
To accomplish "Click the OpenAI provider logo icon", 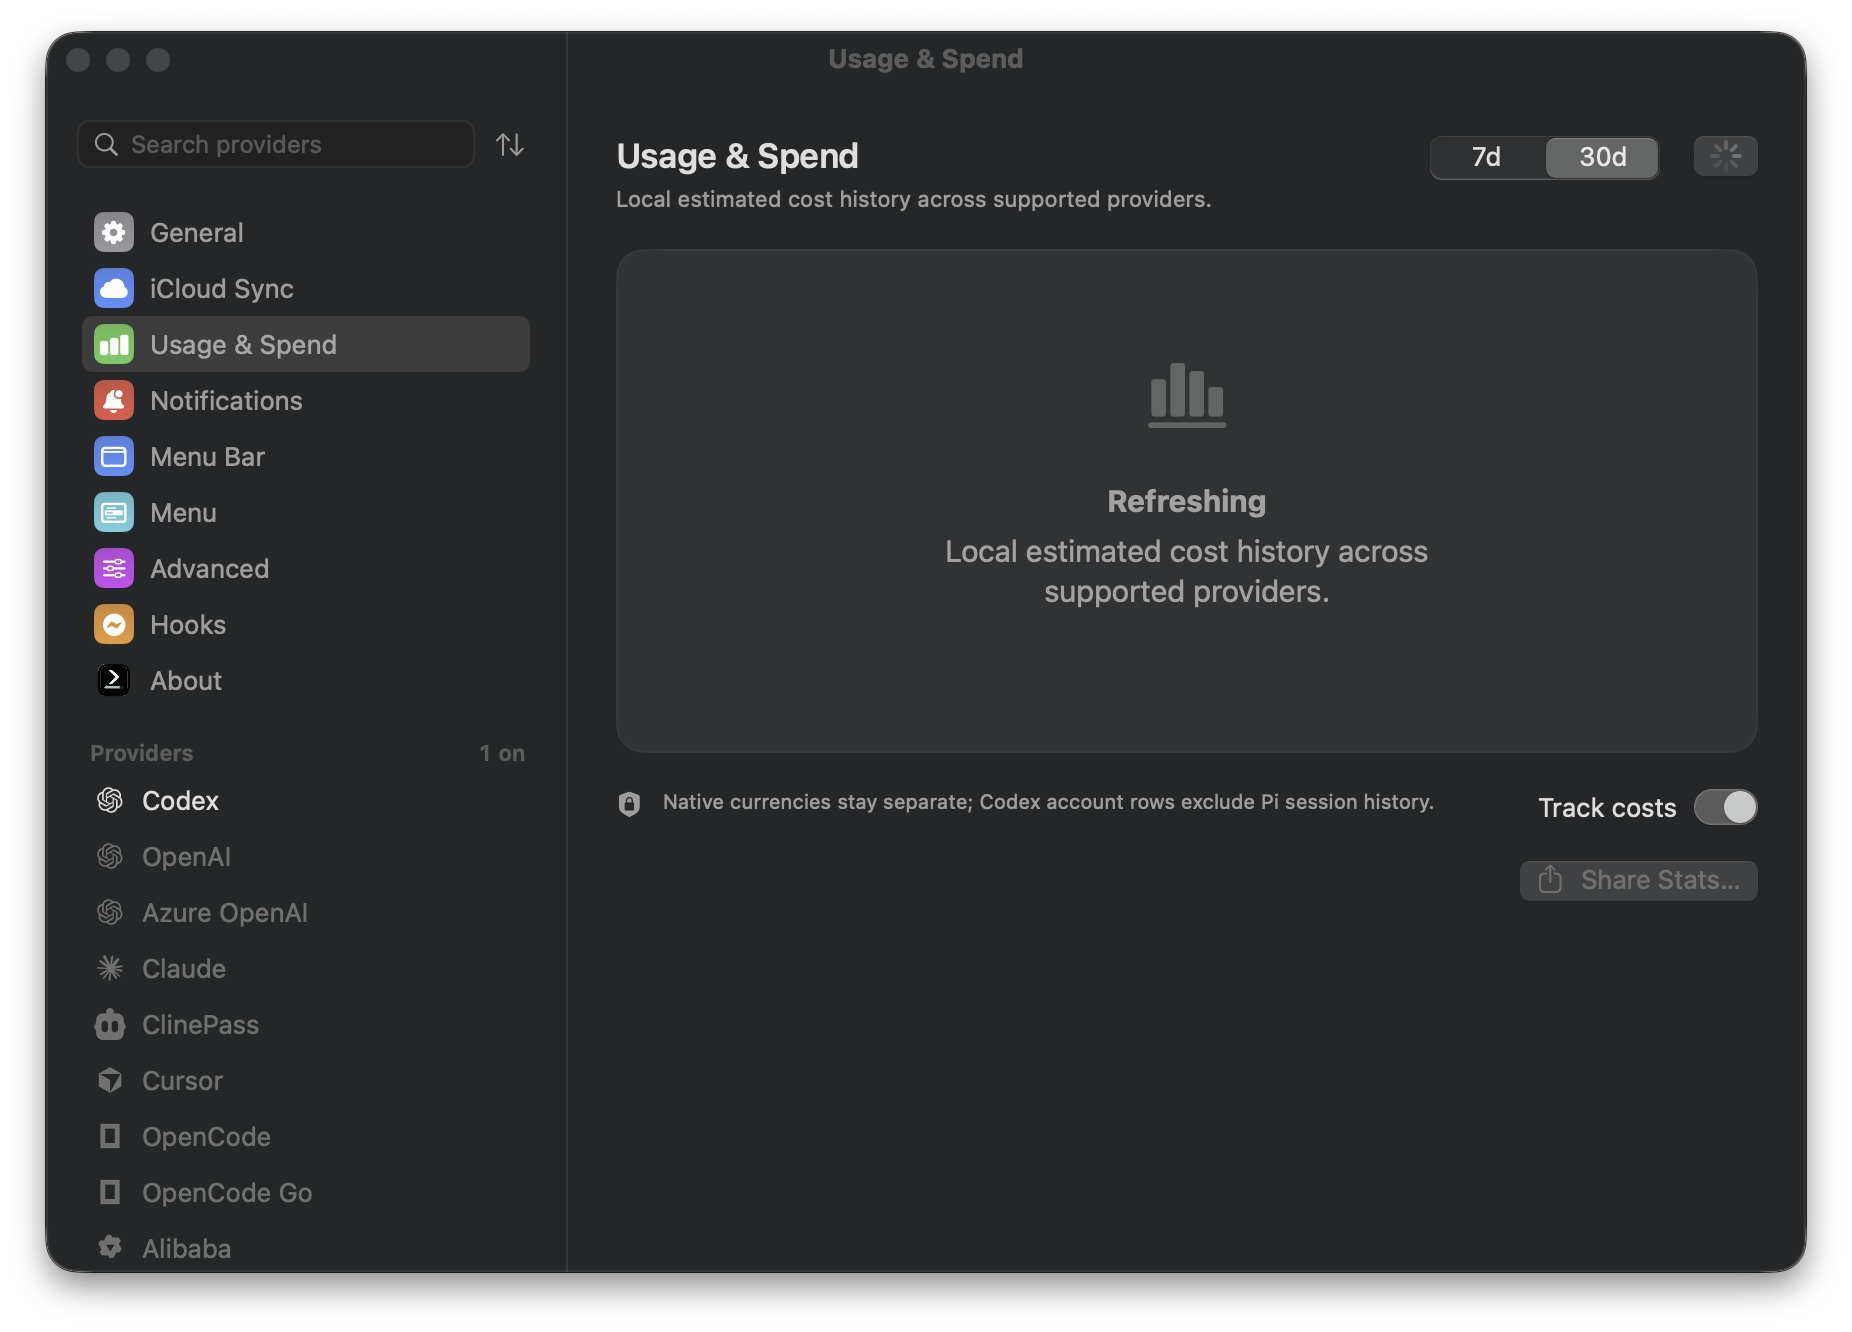I will pos(110,857).
